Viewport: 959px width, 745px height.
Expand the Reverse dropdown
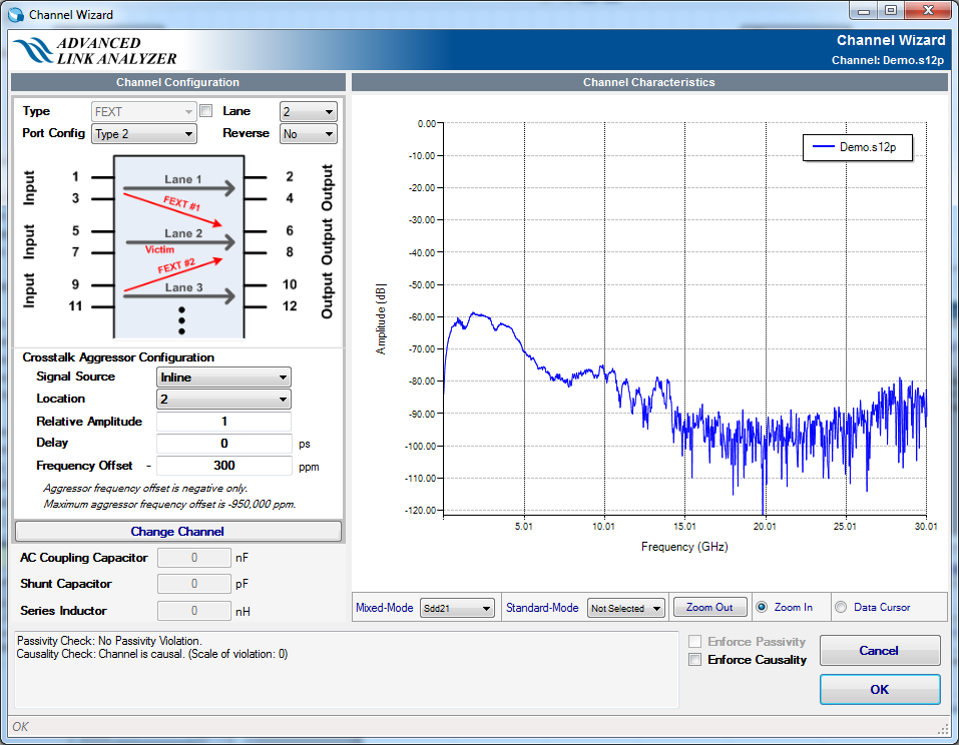tap(308, 134)
